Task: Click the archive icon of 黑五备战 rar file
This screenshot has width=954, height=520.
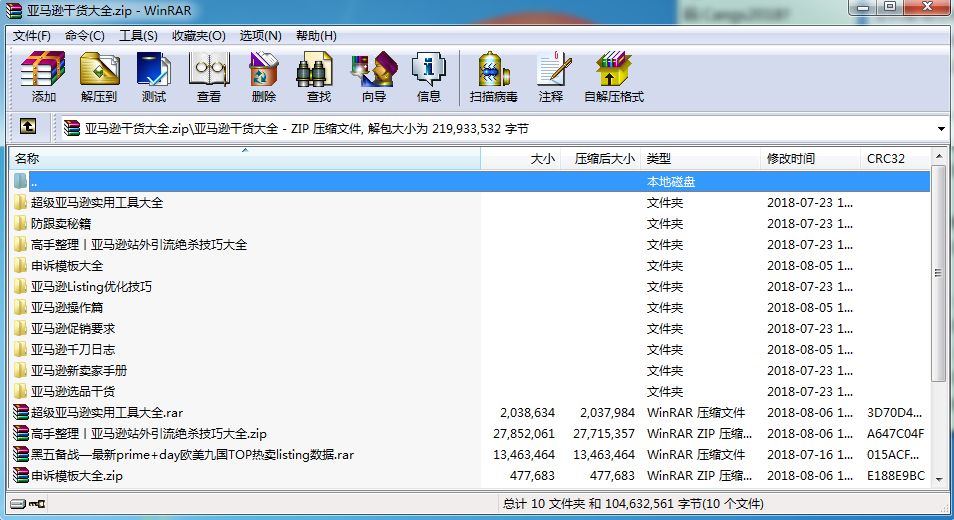Action: coord(21,454)
